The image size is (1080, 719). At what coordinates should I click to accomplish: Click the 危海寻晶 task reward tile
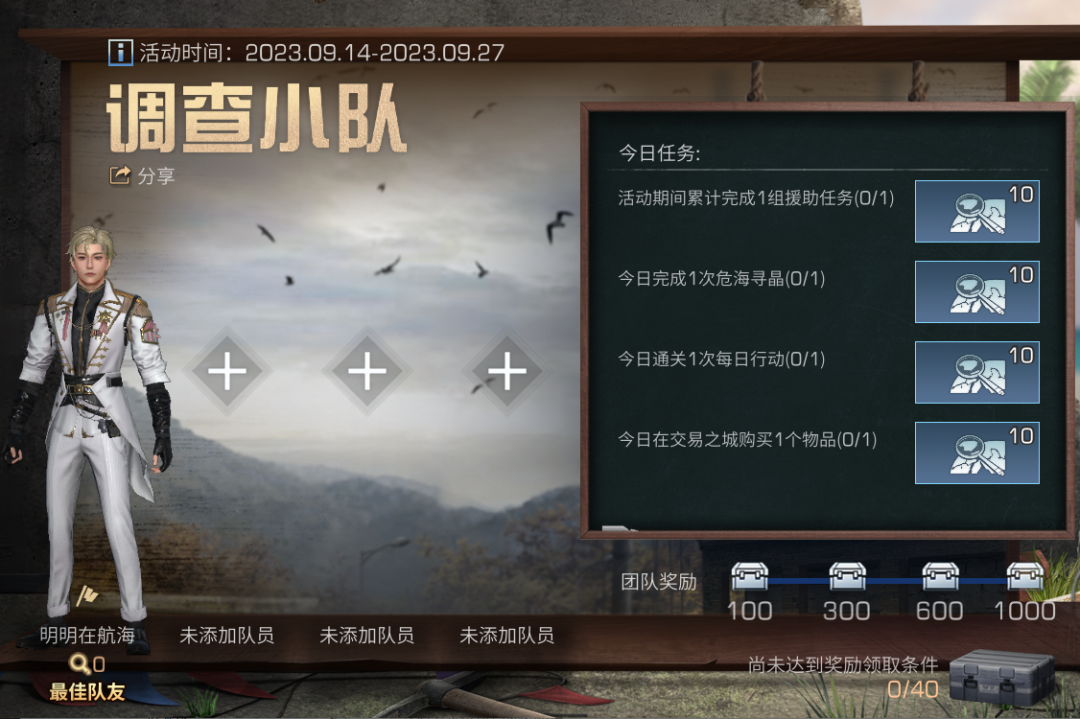pyautogui.click(x=977, y=292)
